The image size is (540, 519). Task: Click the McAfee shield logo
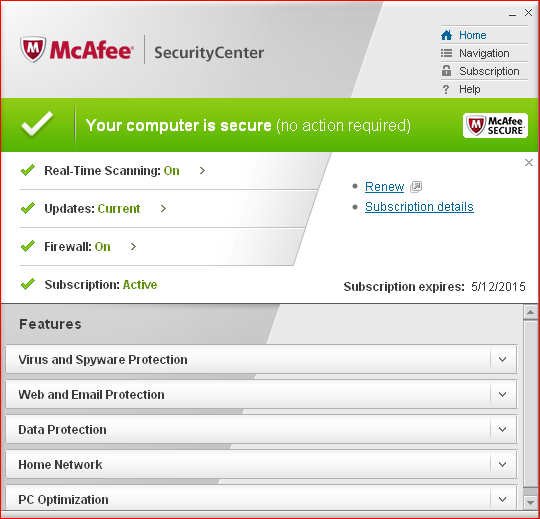33,49
